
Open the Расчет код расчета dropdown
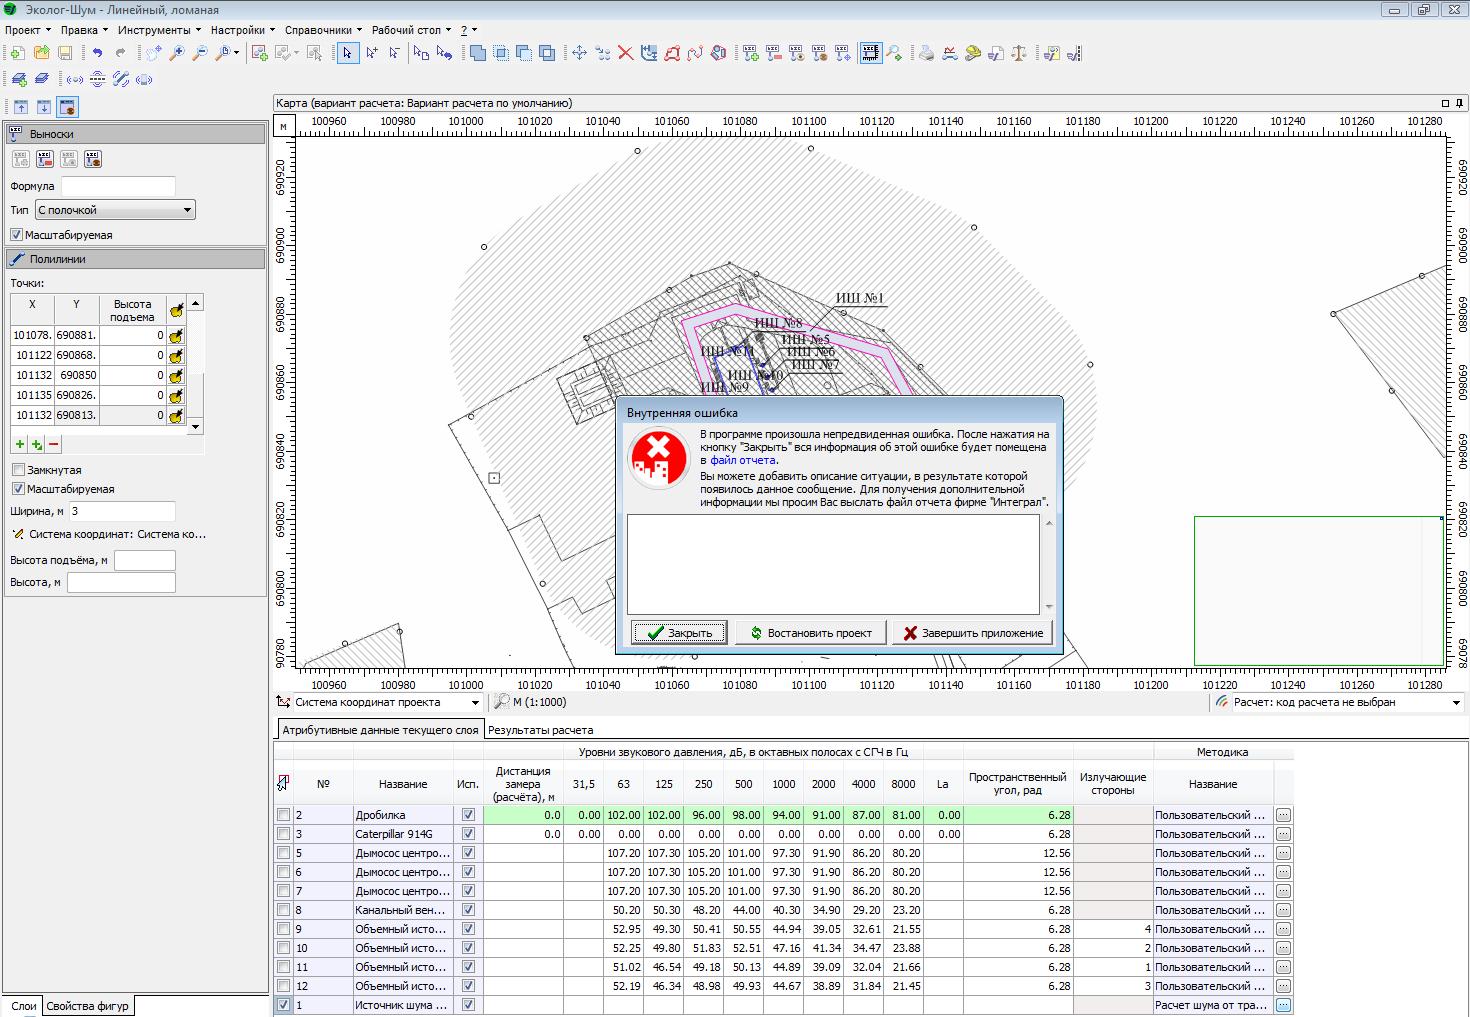point(1455,702)
